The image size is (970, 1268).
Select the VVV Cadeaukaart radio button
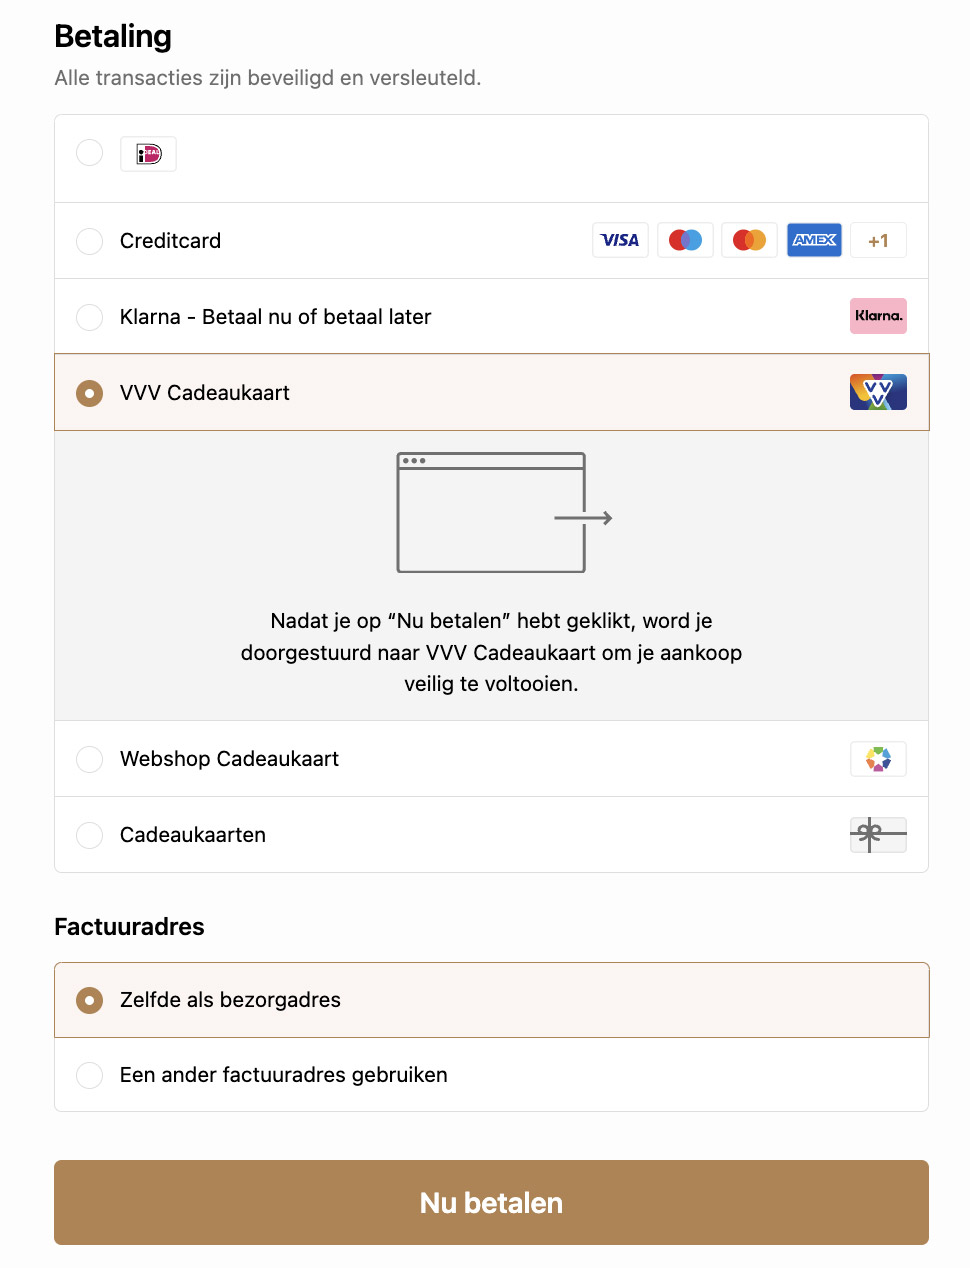[90, 393]
